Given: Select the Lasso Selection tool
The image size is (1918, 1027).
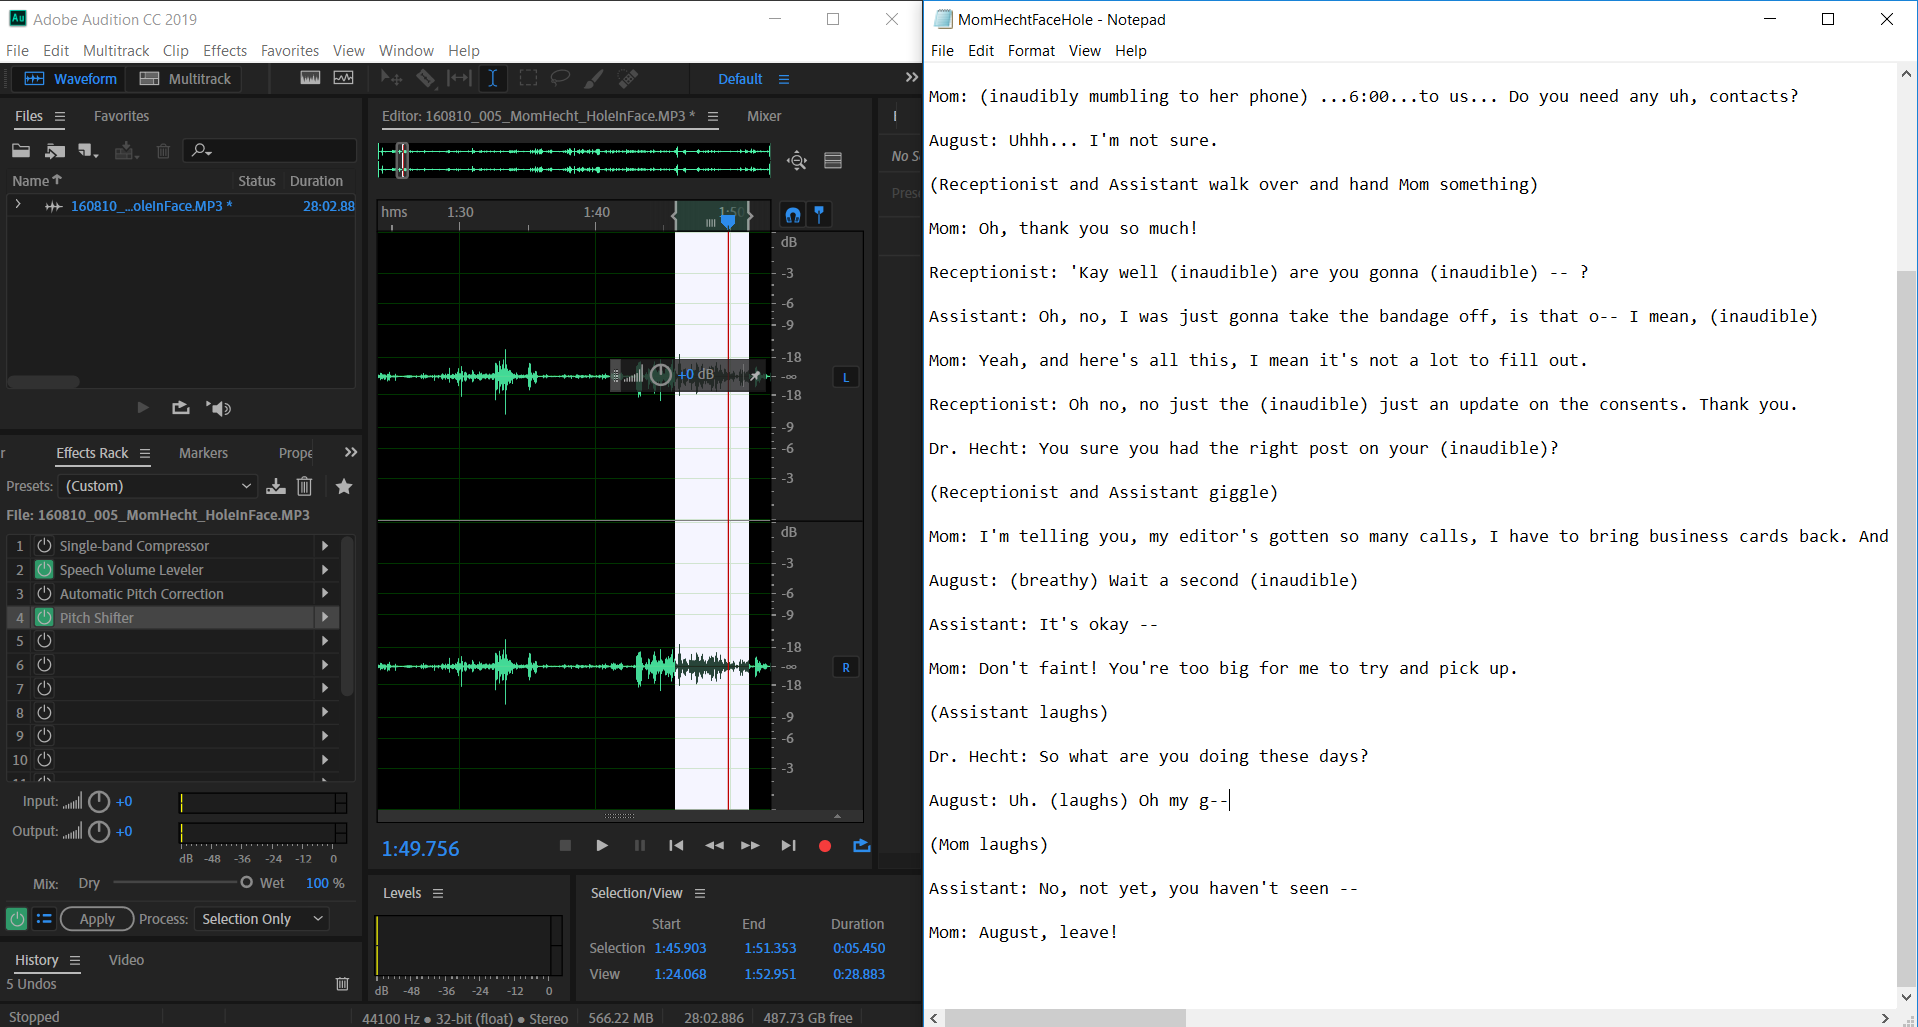Looking at the screenshot, I should (560, 78).
